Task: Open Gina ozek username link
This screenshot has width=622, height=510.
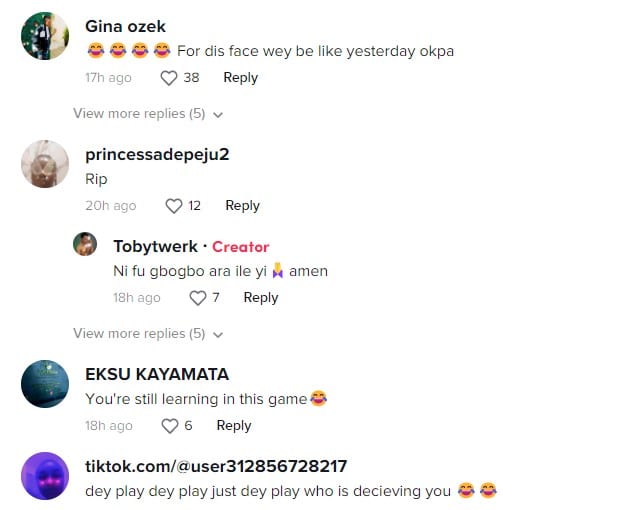Action: click(x=126, y=26)
